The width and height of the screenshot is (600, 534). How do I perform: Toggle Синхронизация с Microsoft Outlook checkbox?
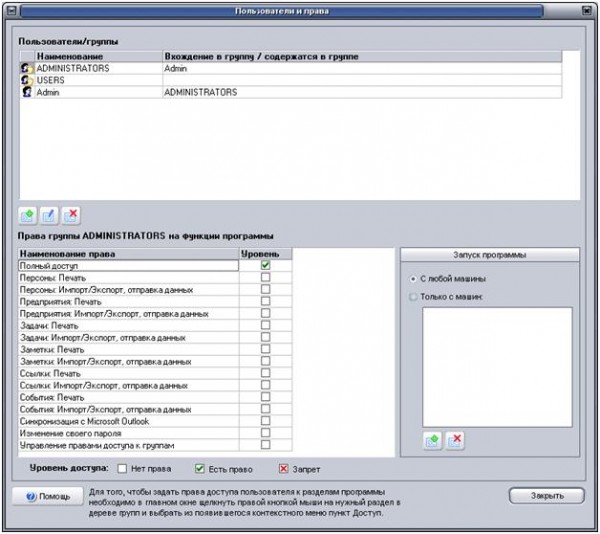click(266, 421)
